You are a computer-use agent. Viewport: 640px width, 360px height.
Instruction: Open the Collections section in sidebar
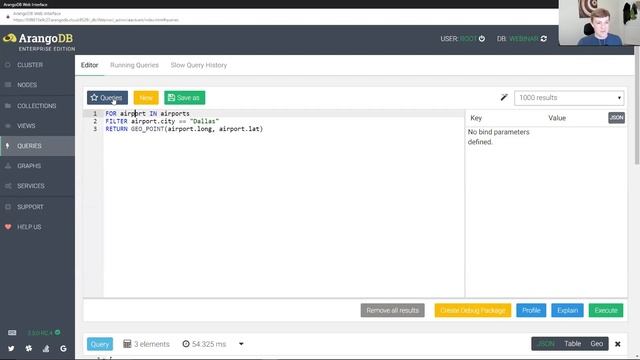pyautogui.click(x=37, y=106)
